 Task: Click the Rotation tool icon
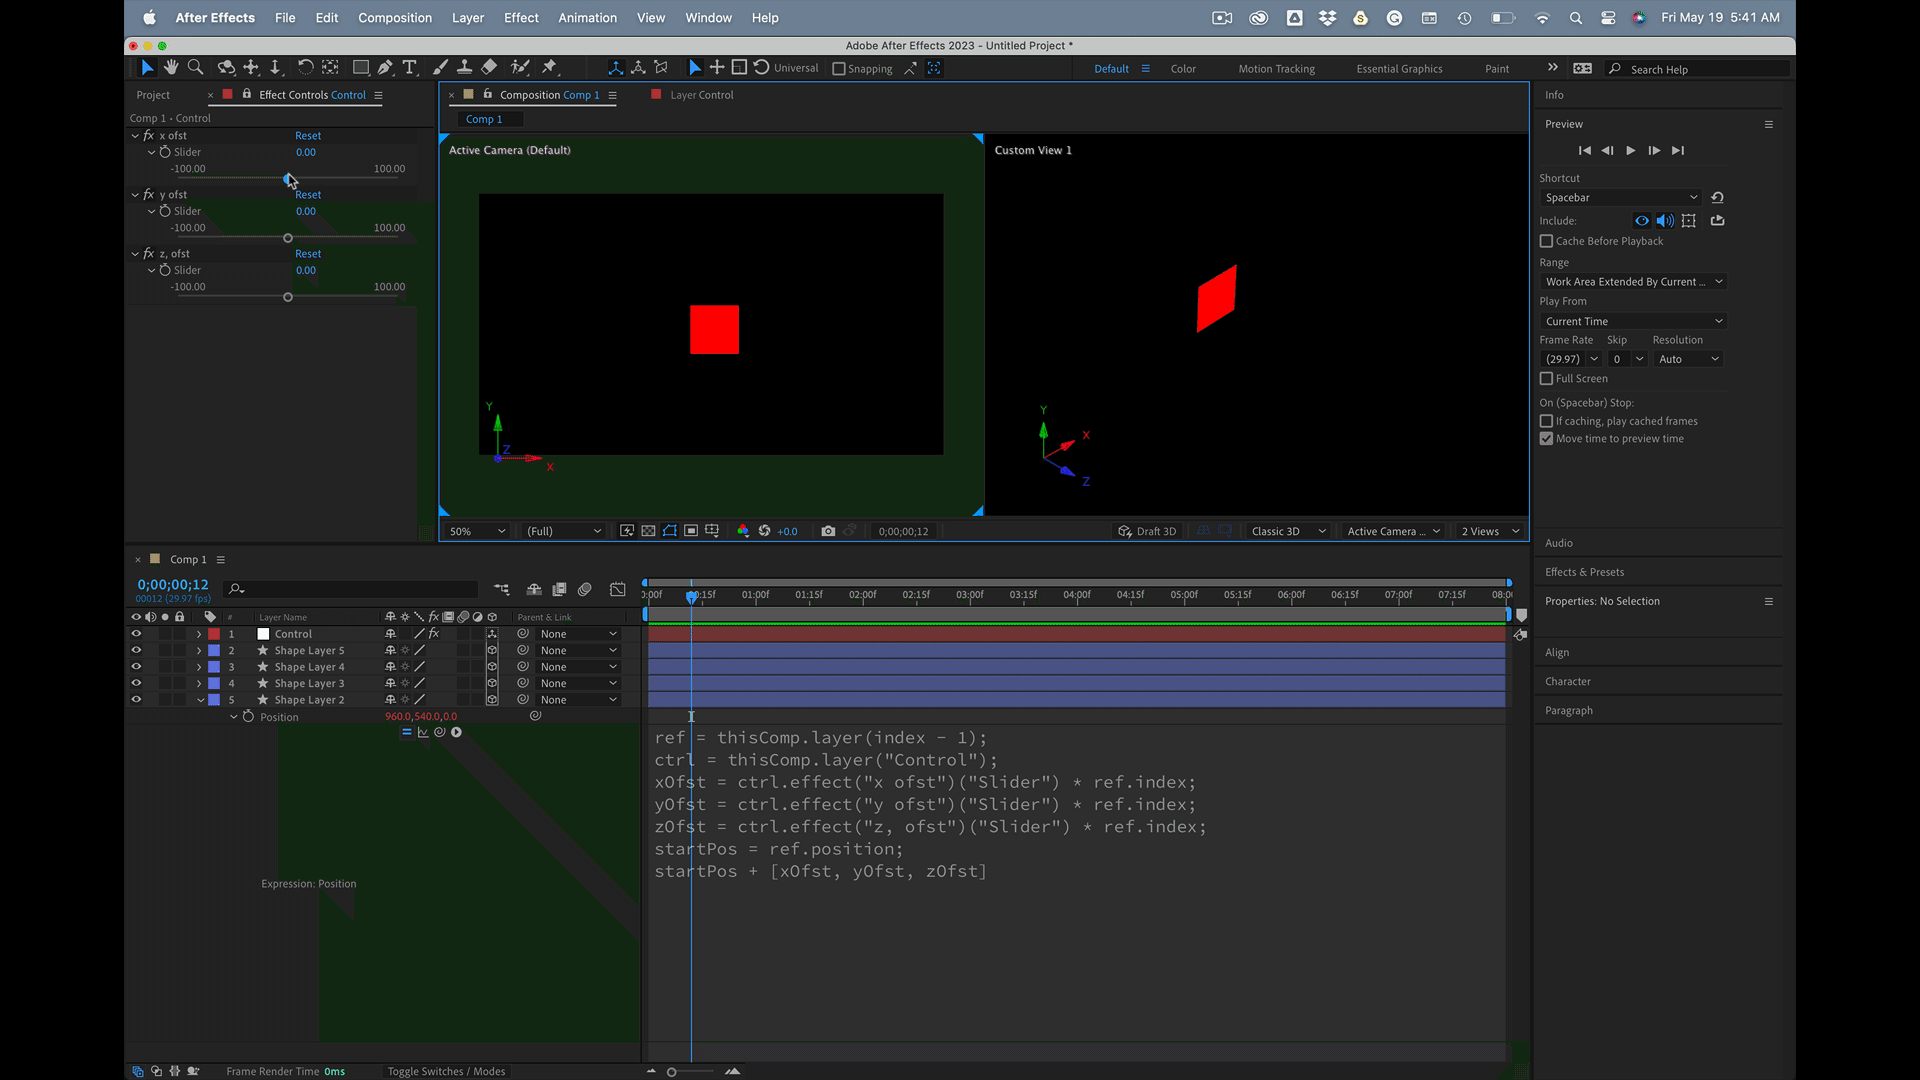click(x=305, y=67)
